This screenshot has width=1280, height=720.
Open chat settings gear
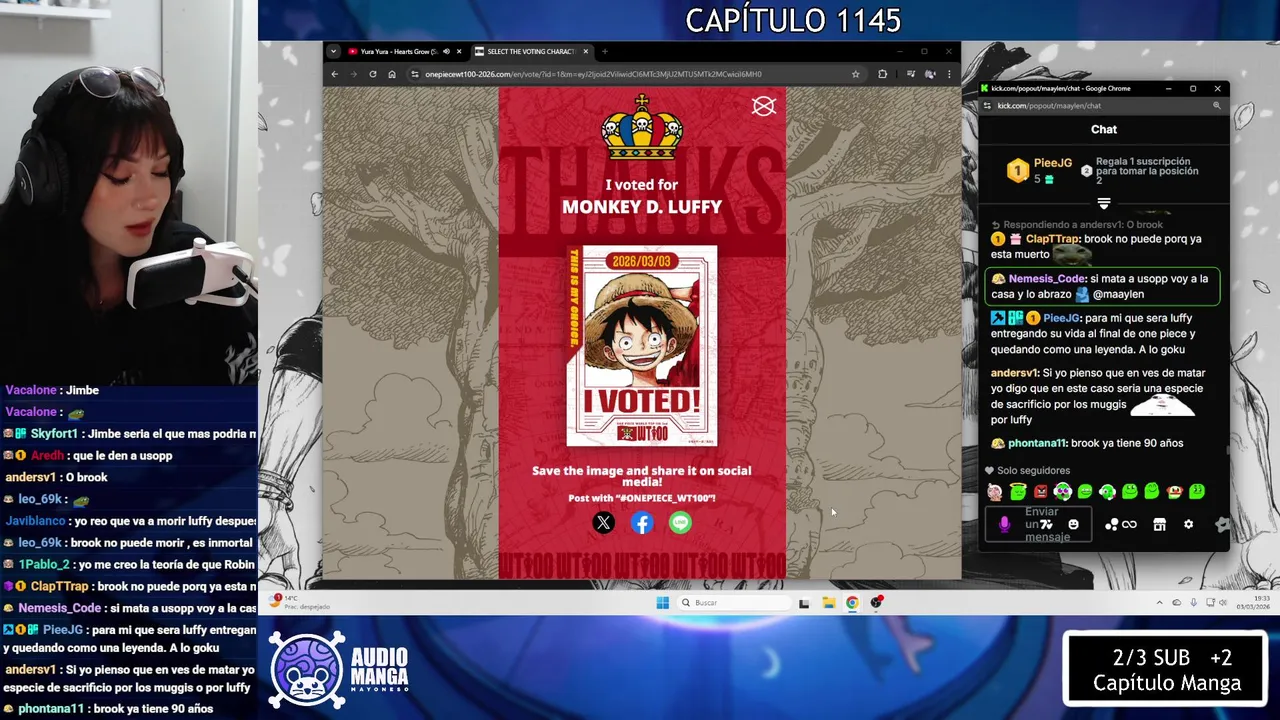tap(1188, 524)
